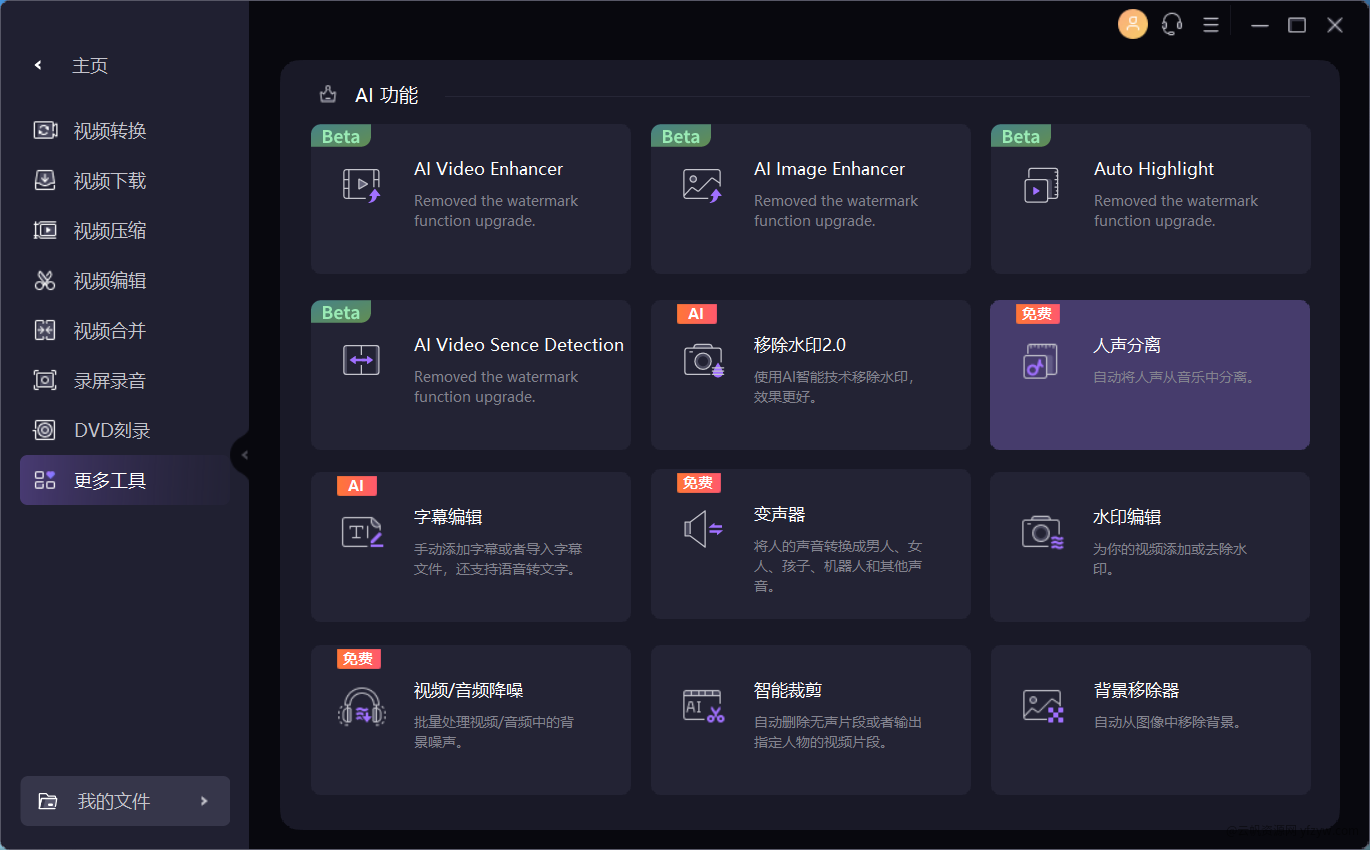The height and width of the screenshot is (850, 1370).
Task: Open the 人声分离 tool title
Action: pos(1127,345)
